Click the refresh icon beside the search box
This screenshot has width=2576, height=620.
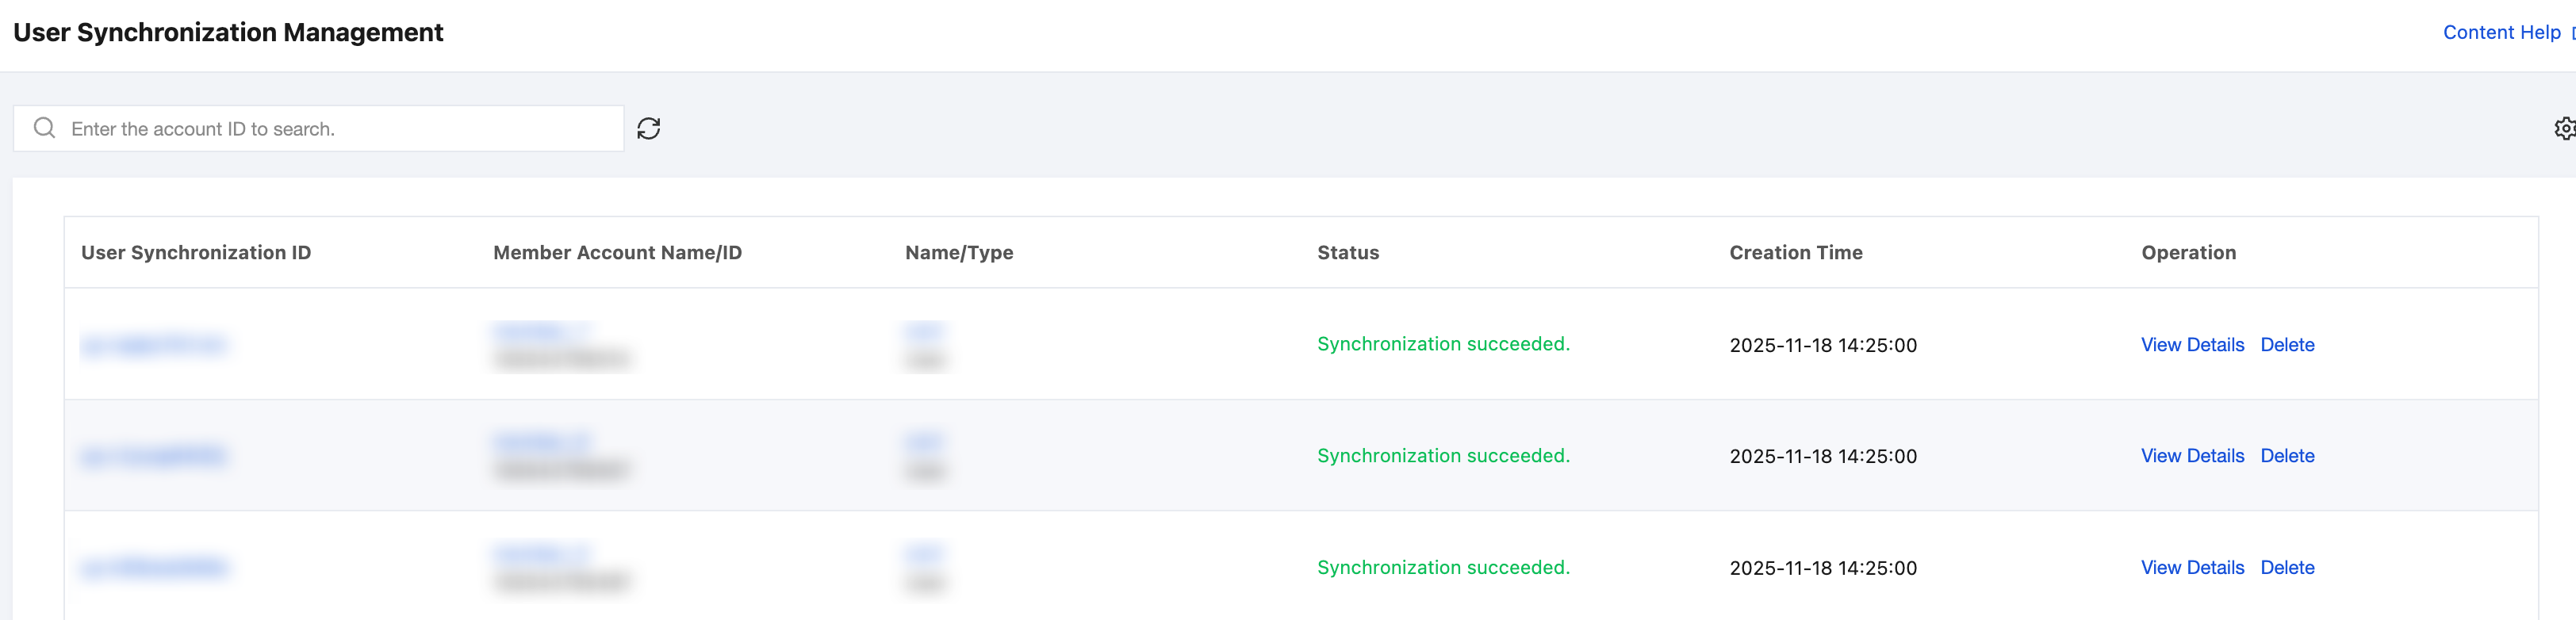click(649, 129)
